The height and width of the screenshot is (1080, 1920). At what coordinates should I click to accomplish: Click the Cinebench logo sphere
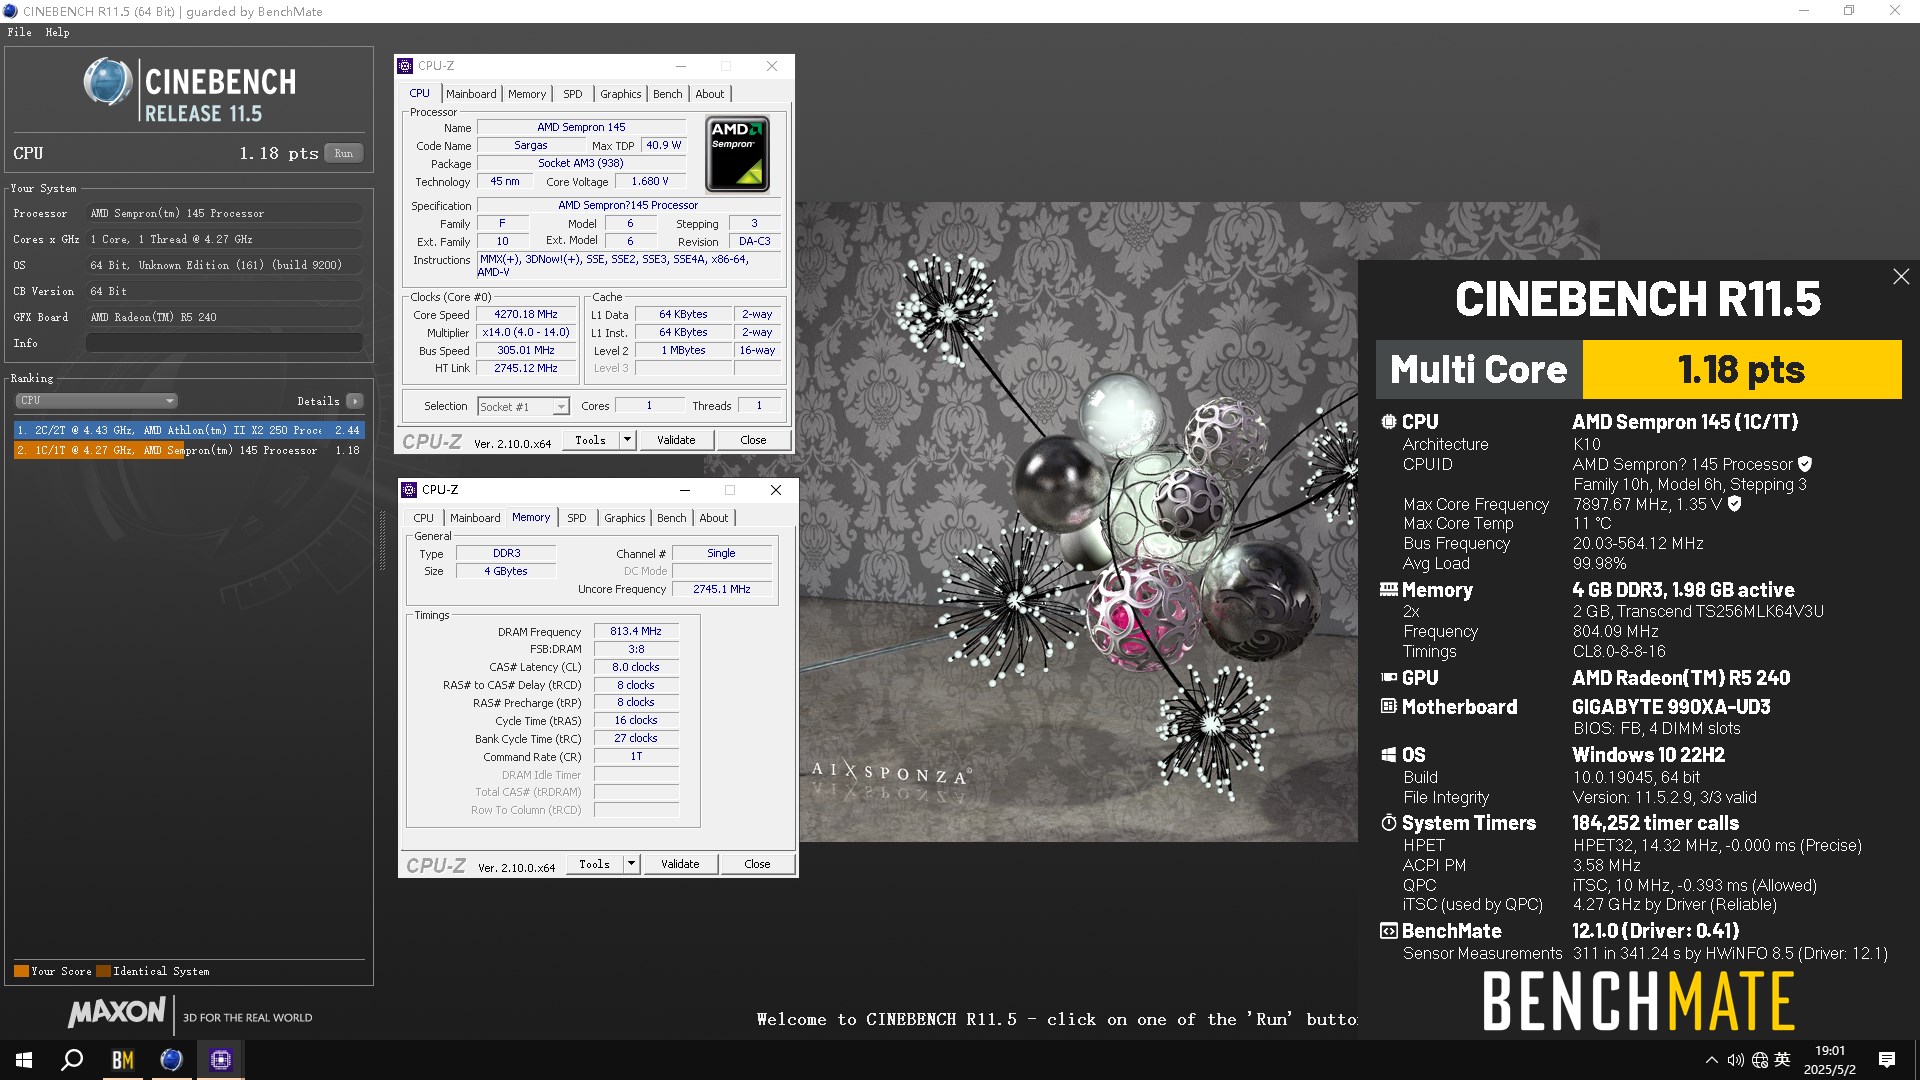(107, 82)
